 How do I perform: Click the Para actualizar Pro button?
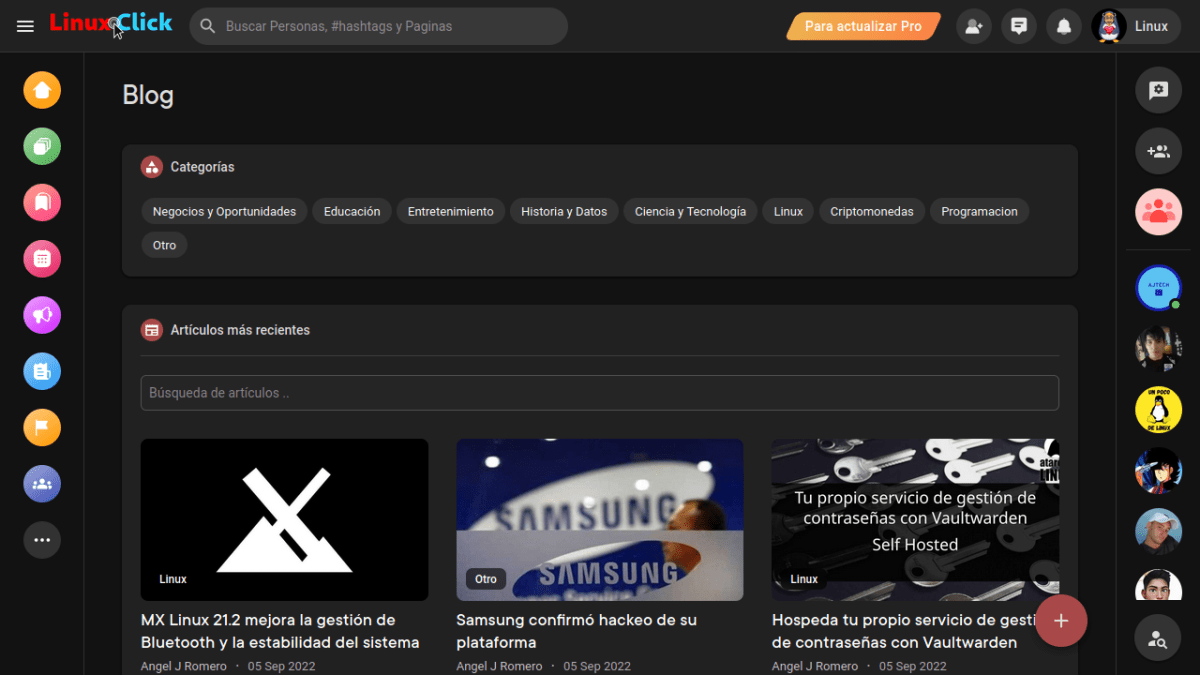tap(863, 26)
